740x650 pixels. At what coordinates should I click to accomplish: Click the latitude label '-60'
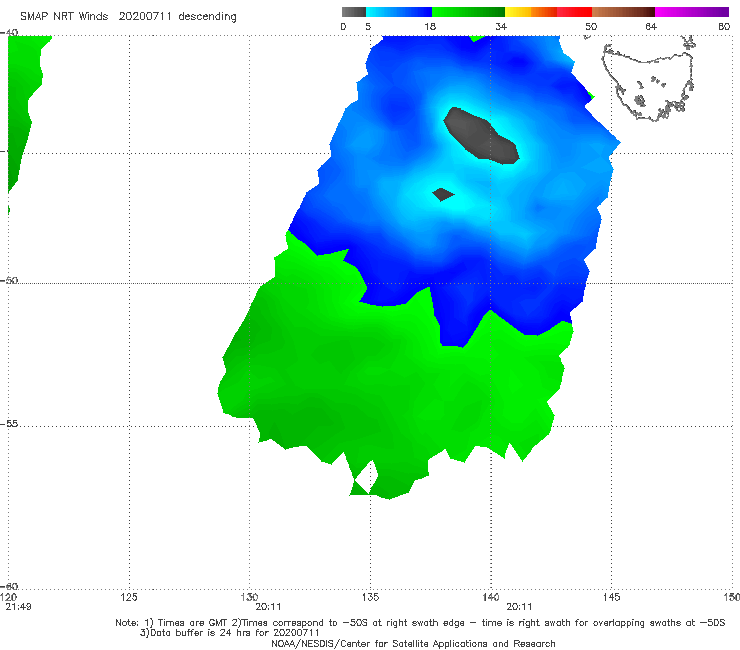click(9, 586)
